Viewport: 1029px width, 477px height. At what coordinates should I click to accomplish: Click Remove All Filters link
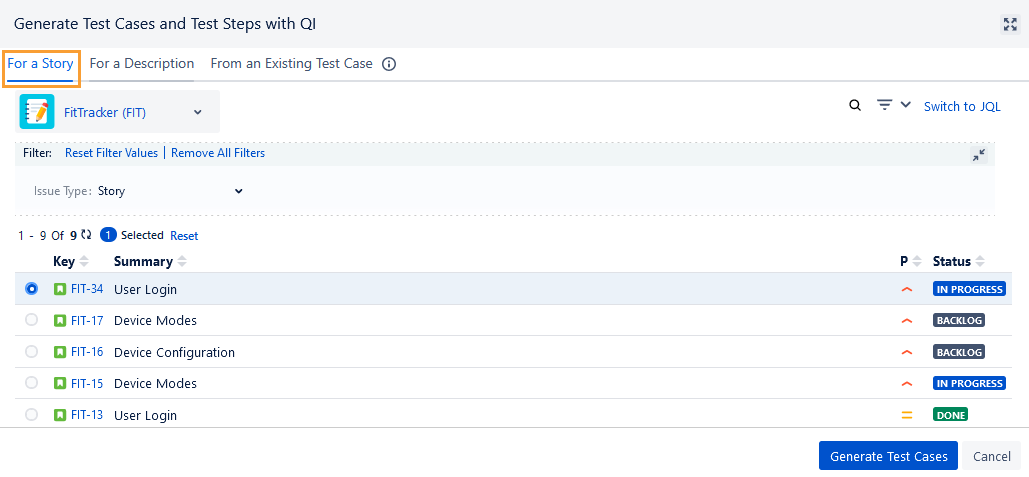click(218, 153)
